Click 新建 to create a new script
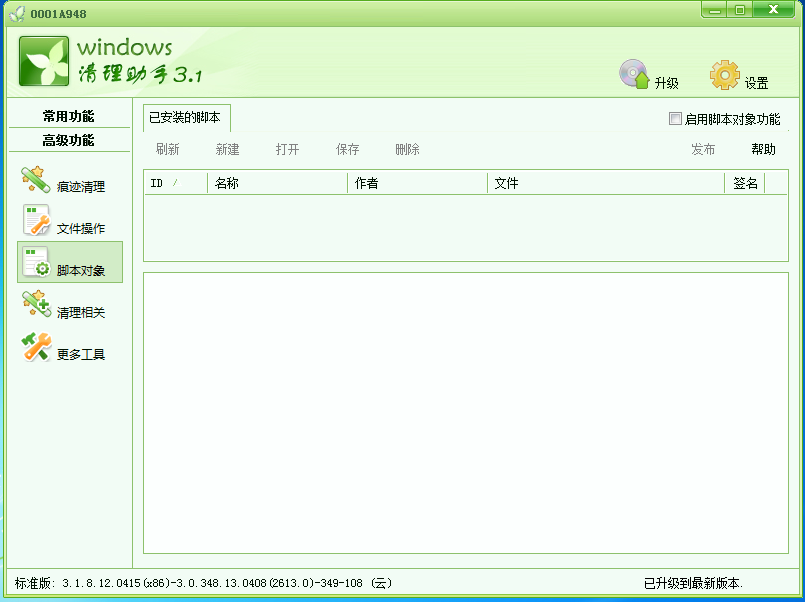The image size is (805, 602). [x=227, y=149]
